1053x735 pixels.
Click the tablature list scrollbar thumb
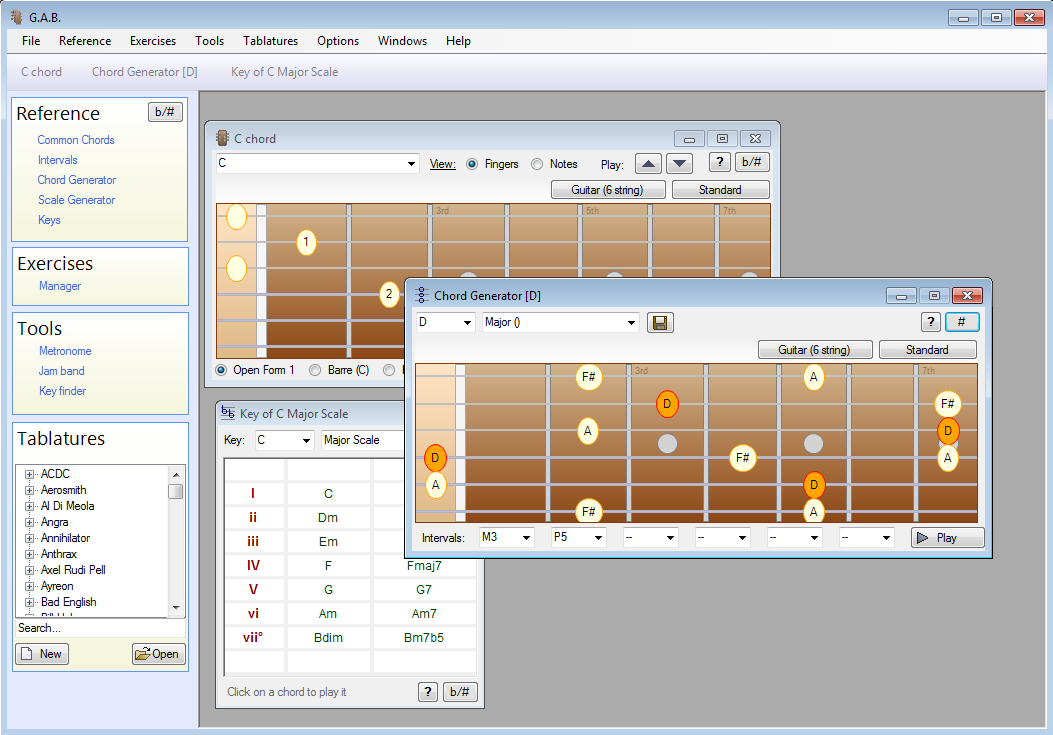click(176, 491)
